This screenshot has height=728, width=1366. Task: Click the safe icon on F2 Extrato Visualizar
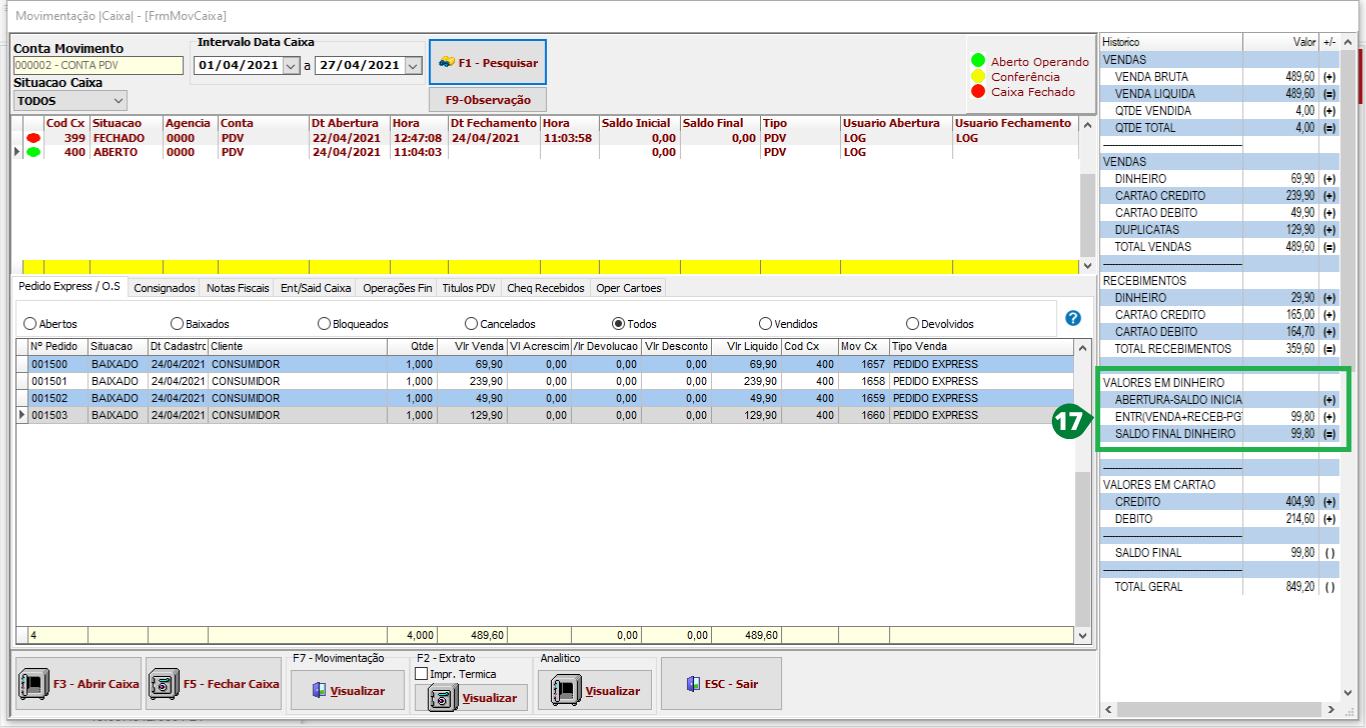(443, 697)
